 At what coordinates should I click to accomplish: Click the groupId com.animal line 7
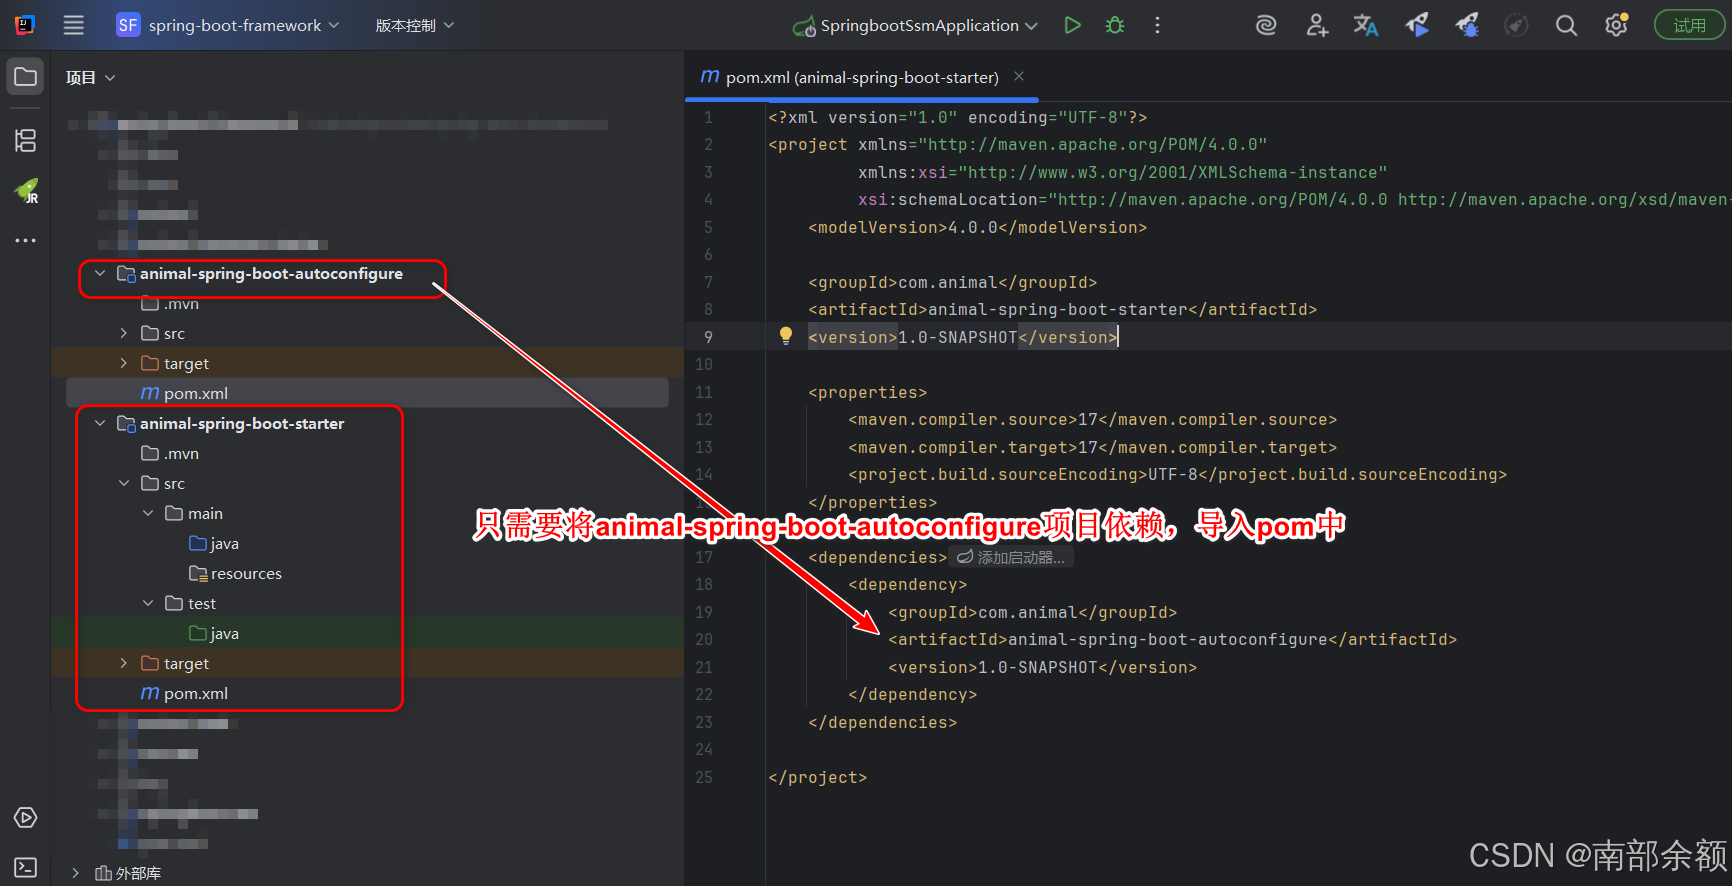coord(953,282)
